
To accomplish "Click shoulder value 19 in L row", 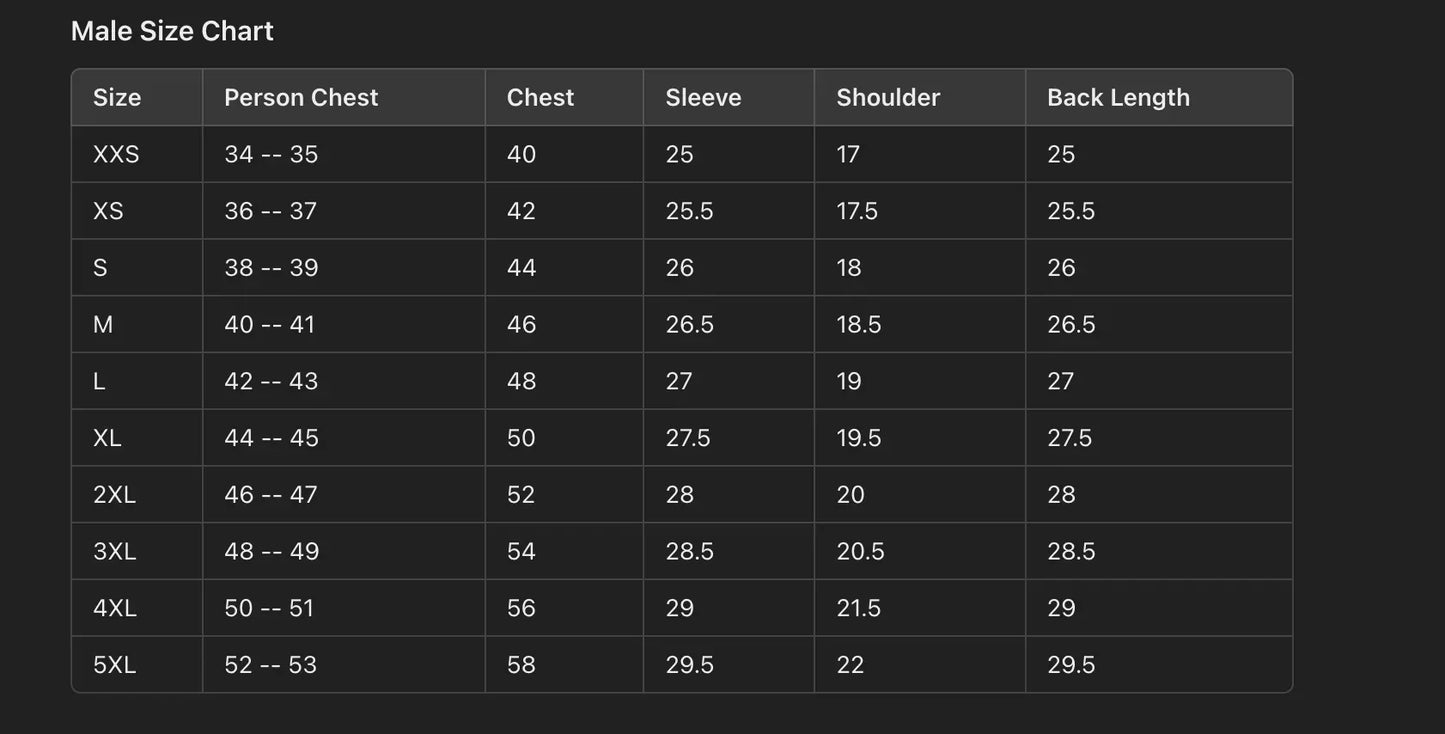I will [x=849, y=381].
